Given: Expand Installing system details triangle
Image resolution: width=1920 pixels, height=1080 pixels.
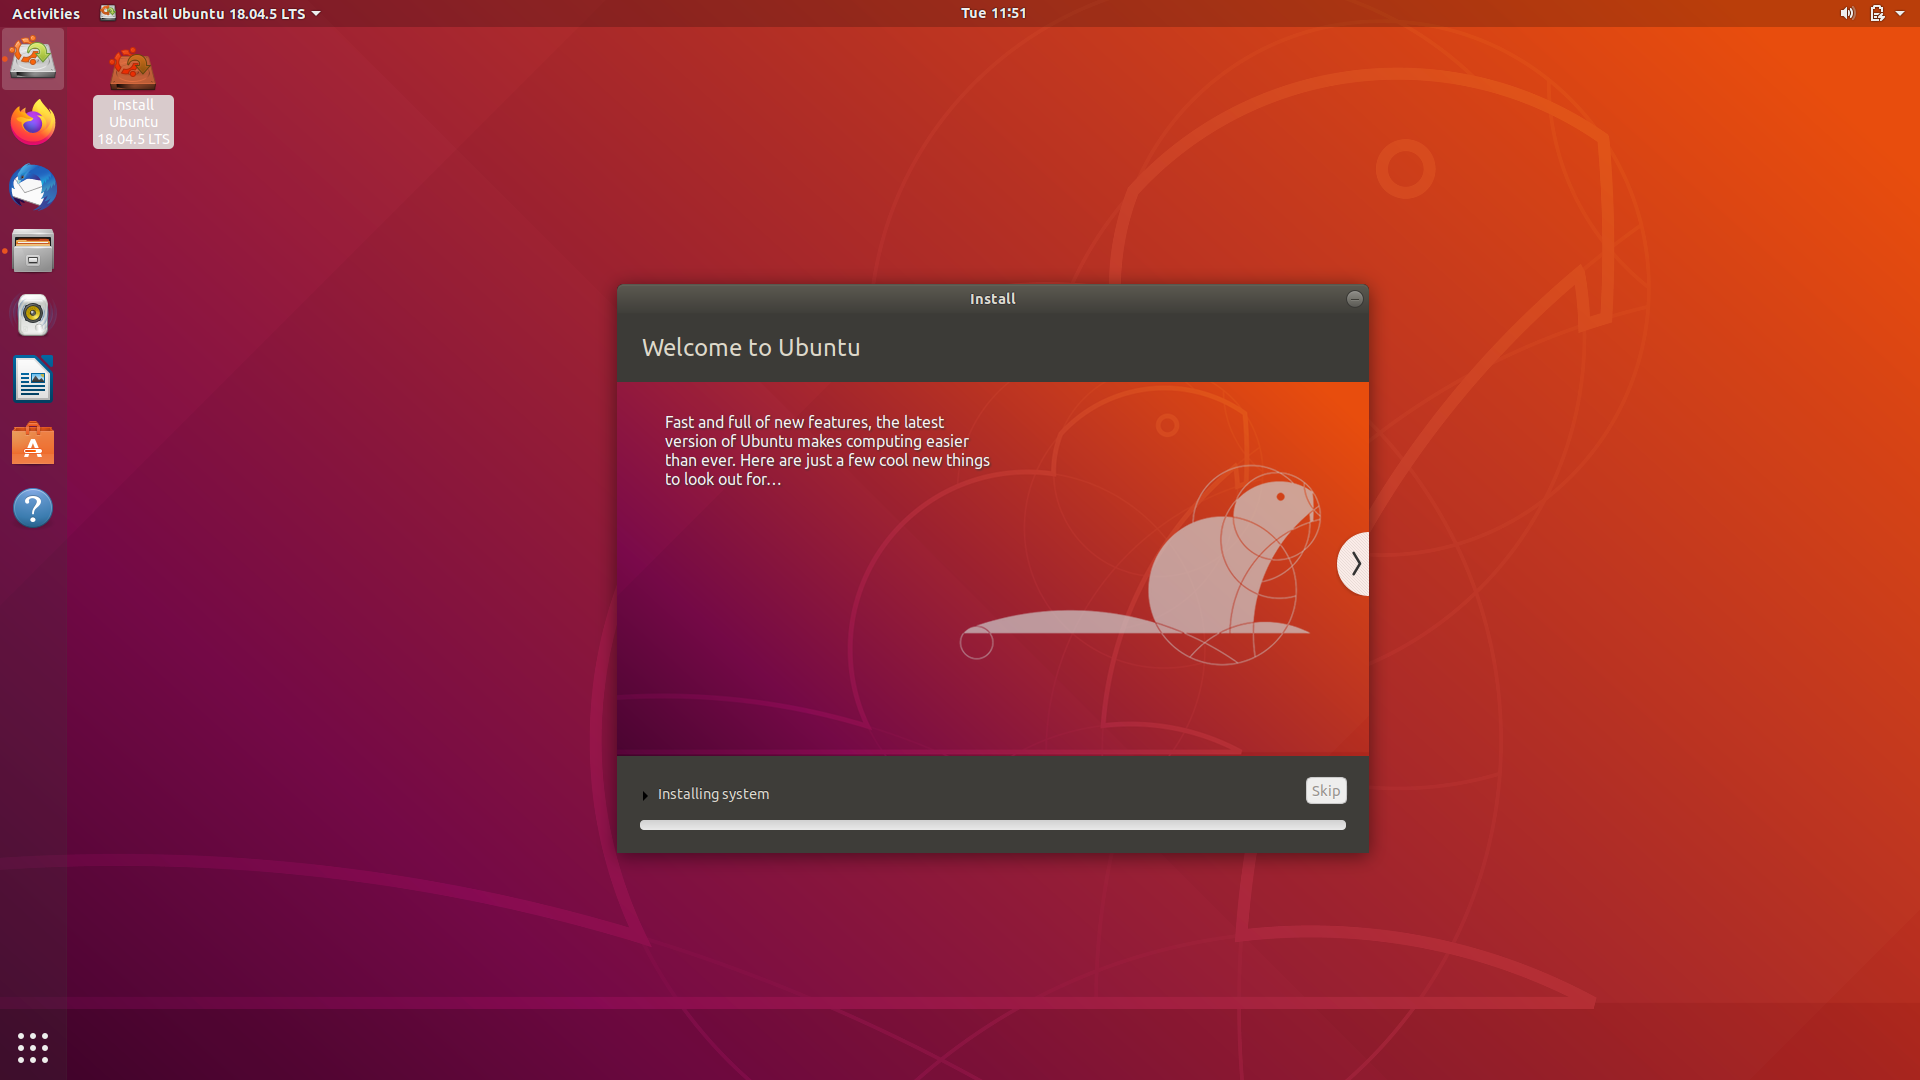Looking at the screenshot, I should (x=645, y=795).
